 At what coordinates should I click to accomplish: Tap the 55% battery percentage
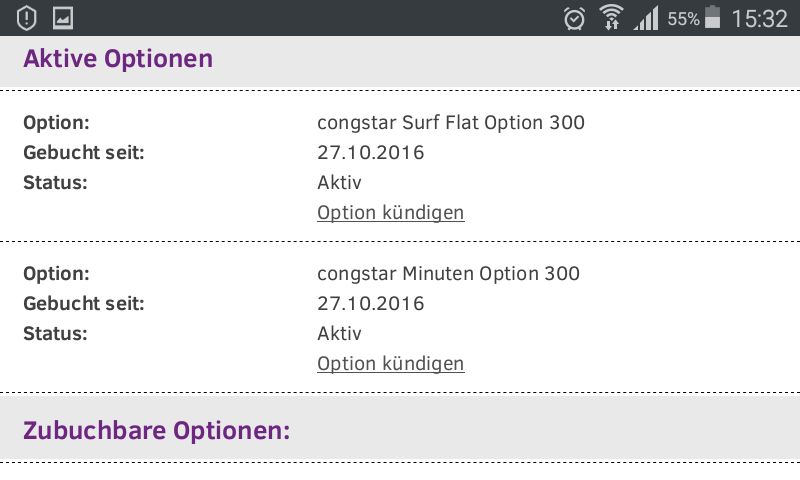(x=683, y=19)
